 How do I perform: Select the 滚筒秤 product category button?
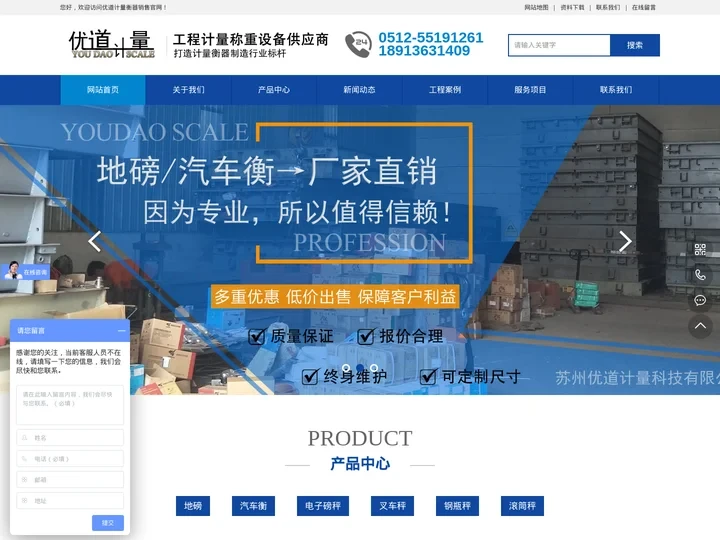(523, 506)
